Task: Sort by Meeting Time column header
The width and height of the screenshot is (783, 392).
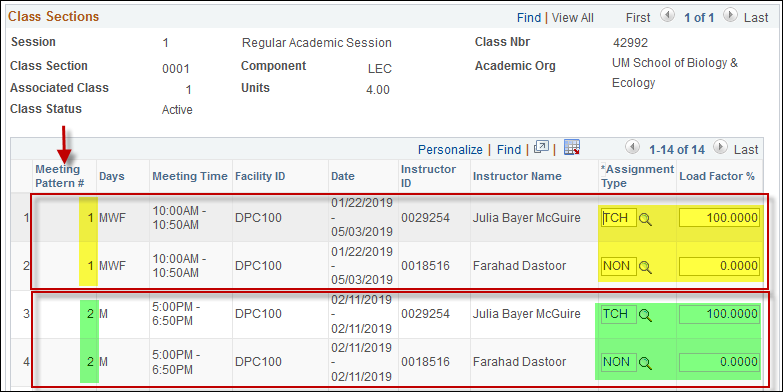Action: [x=190, y=176]
